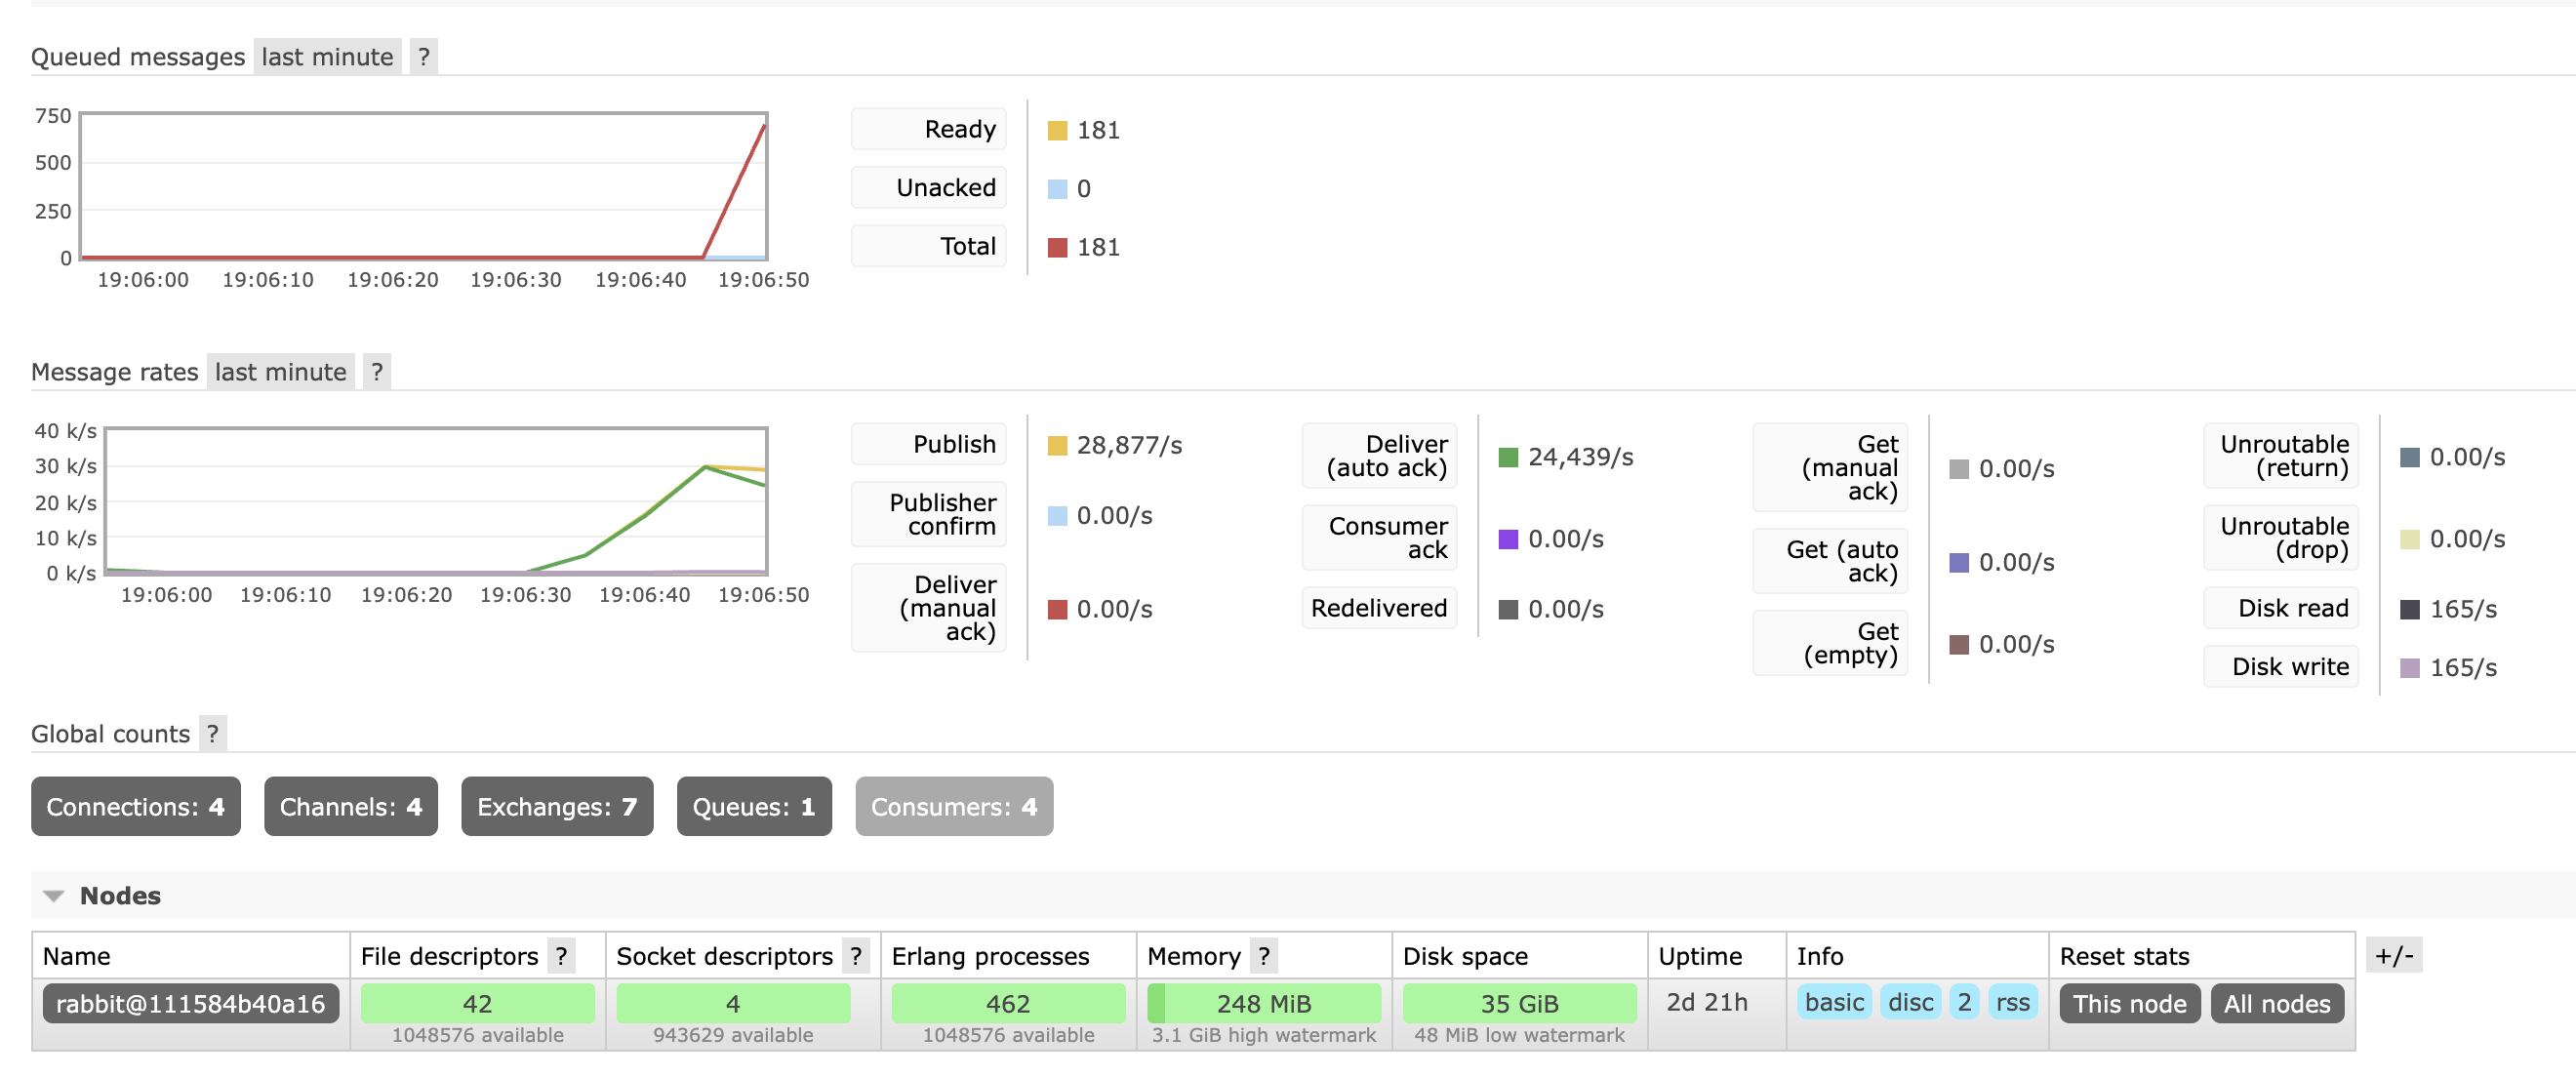
Task: Click Reset stats for This node
Action: [x=2131, y=1003]
